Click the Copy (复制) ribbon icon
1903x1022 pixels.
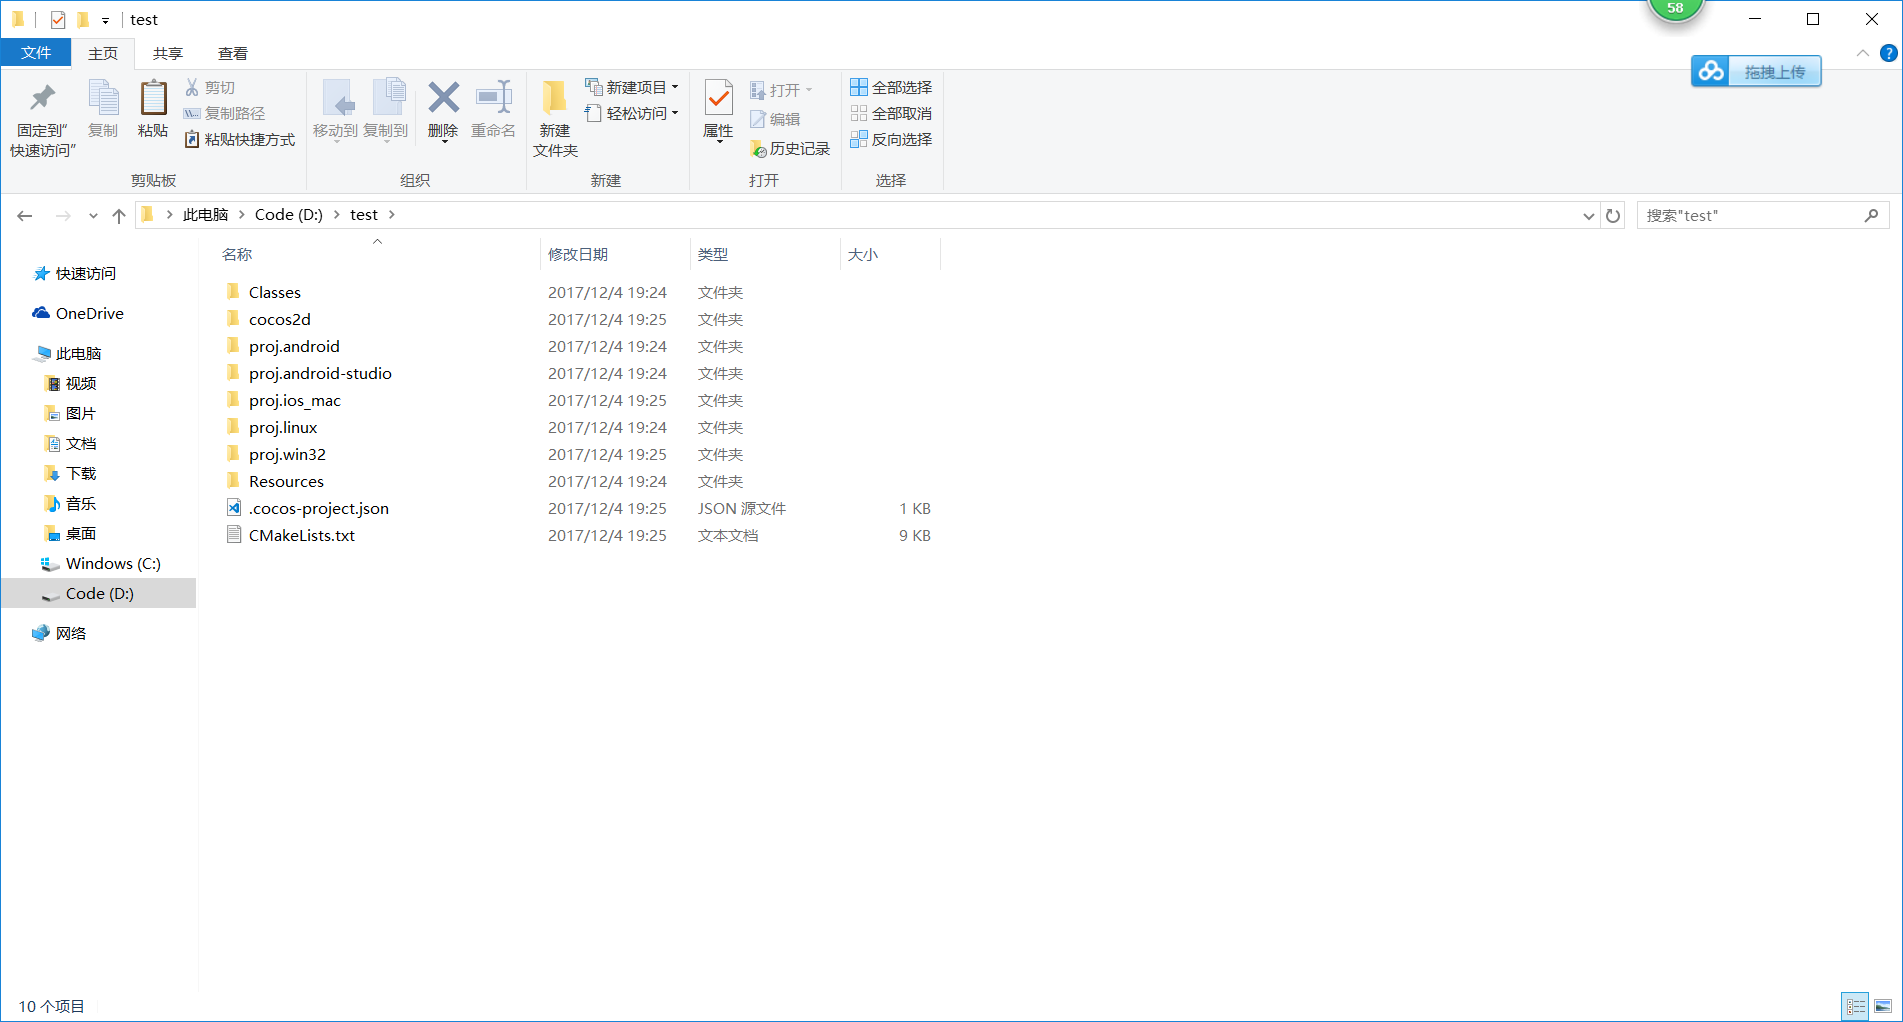pyautogui.click(x=103, y=98)
